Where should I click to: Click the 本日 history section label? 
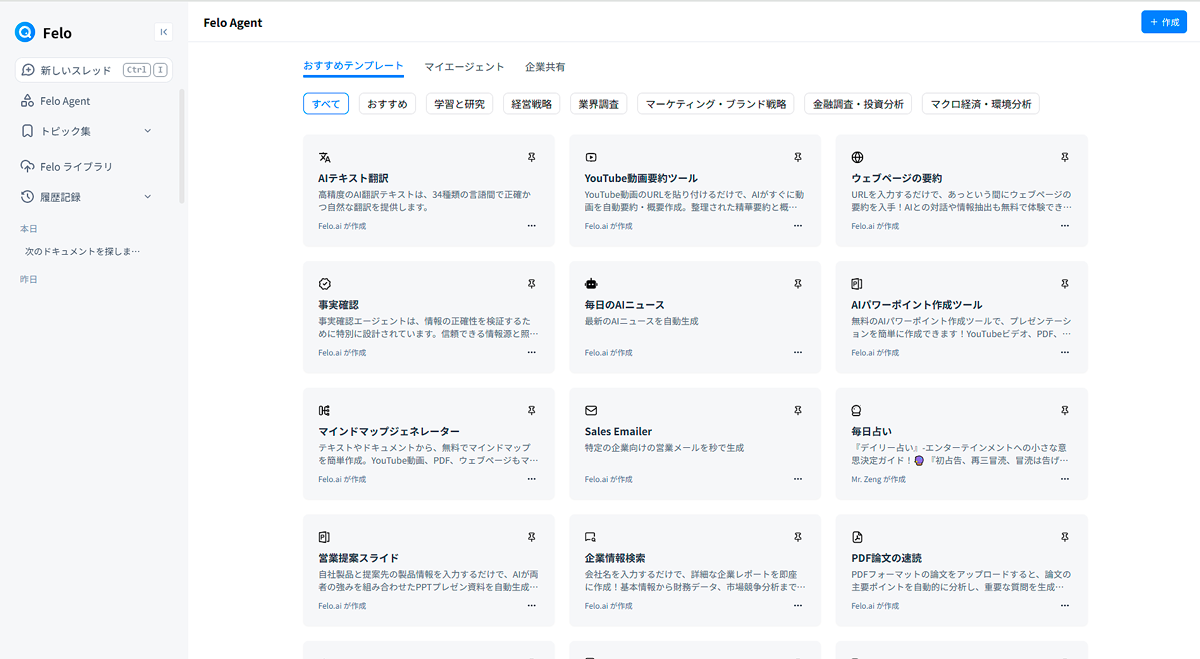[x=29, y=229]
